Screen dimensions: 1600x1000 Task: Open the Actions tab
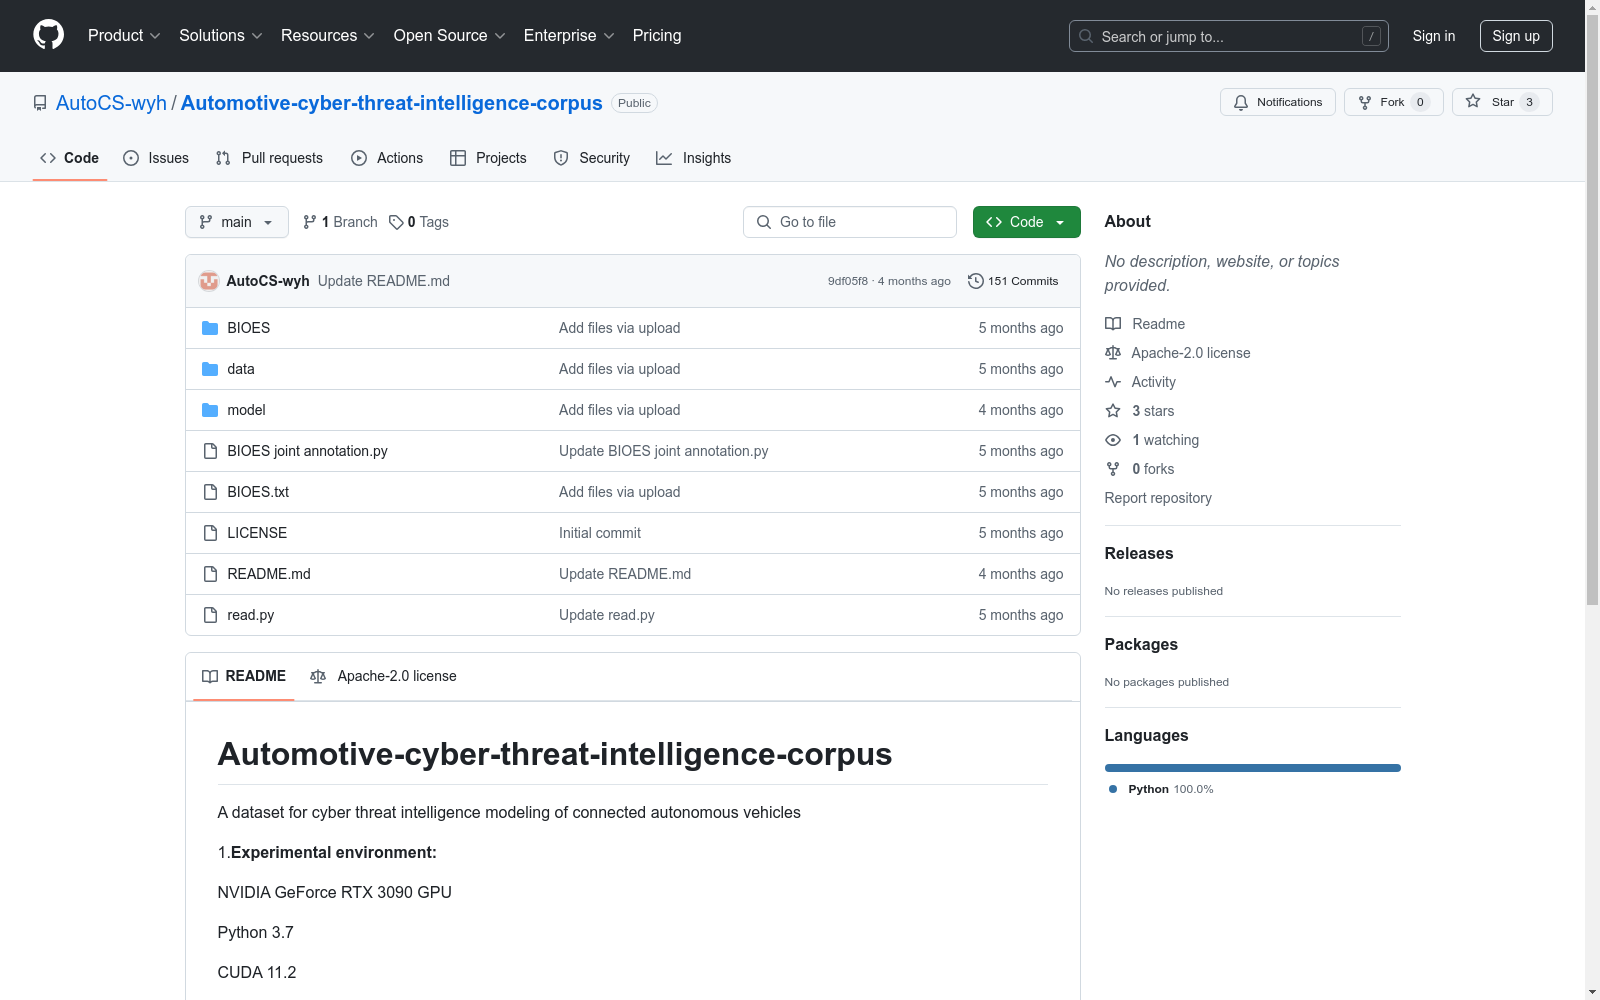[x=387, y=158]
